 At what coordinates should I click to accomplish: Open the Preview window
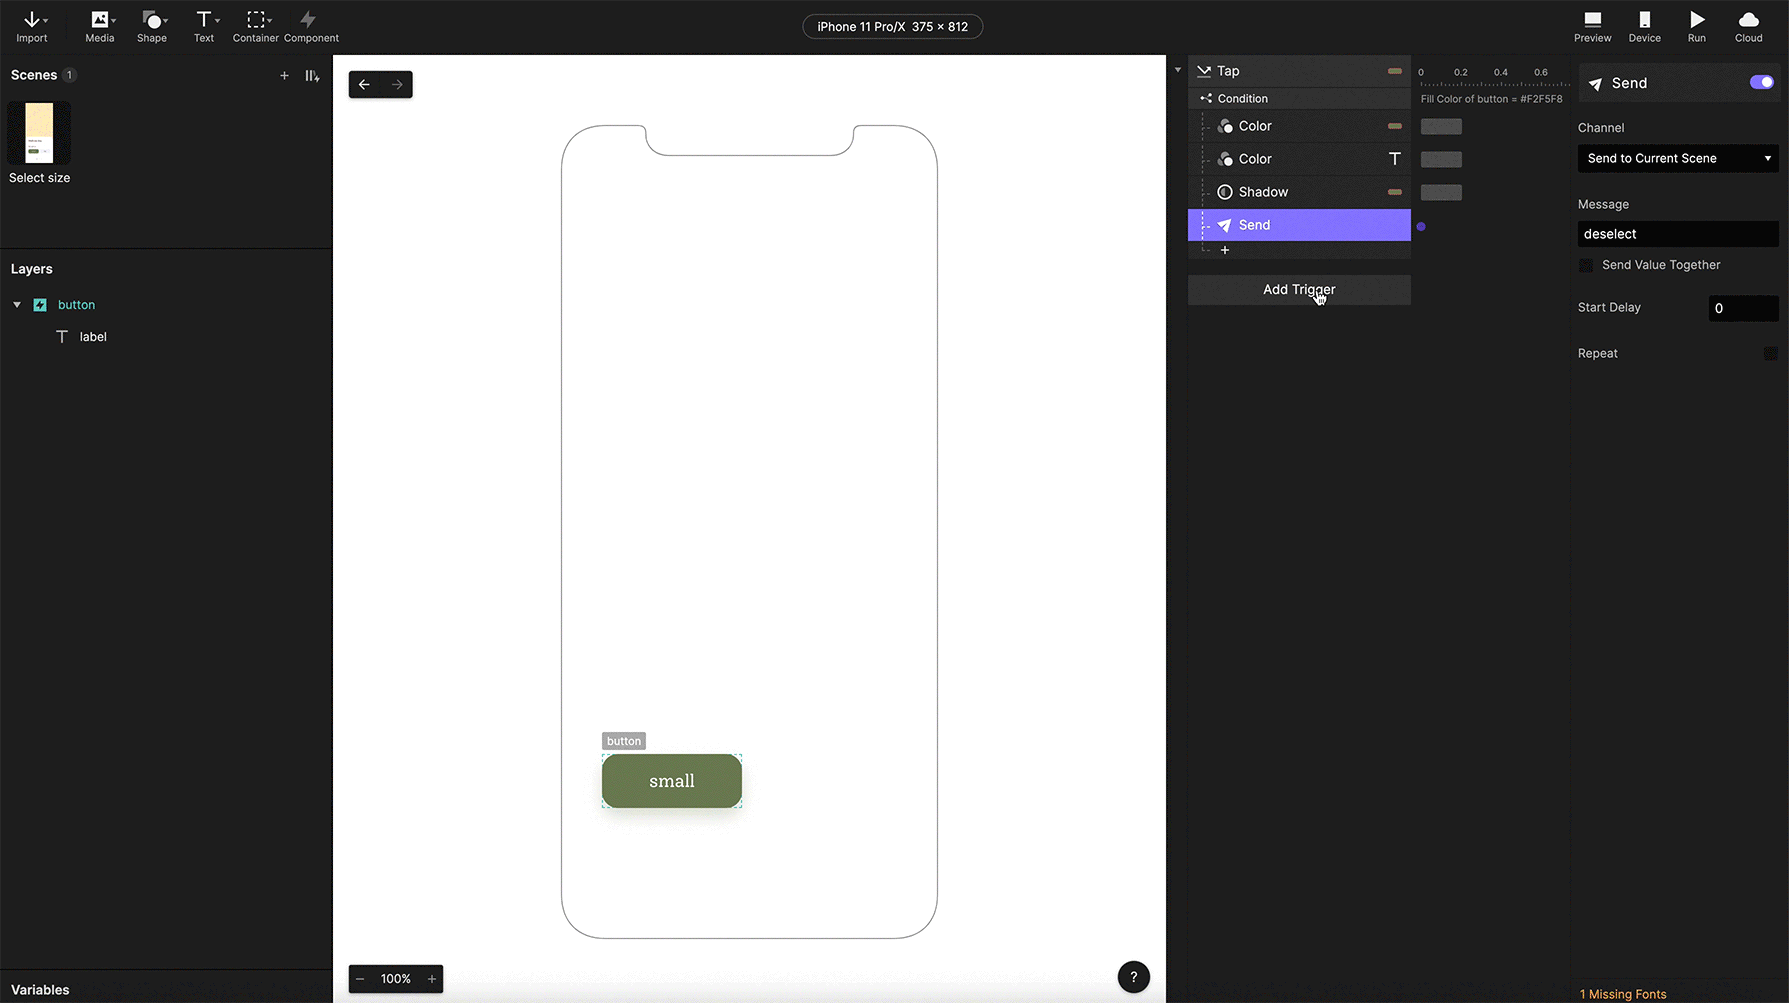1593,27
